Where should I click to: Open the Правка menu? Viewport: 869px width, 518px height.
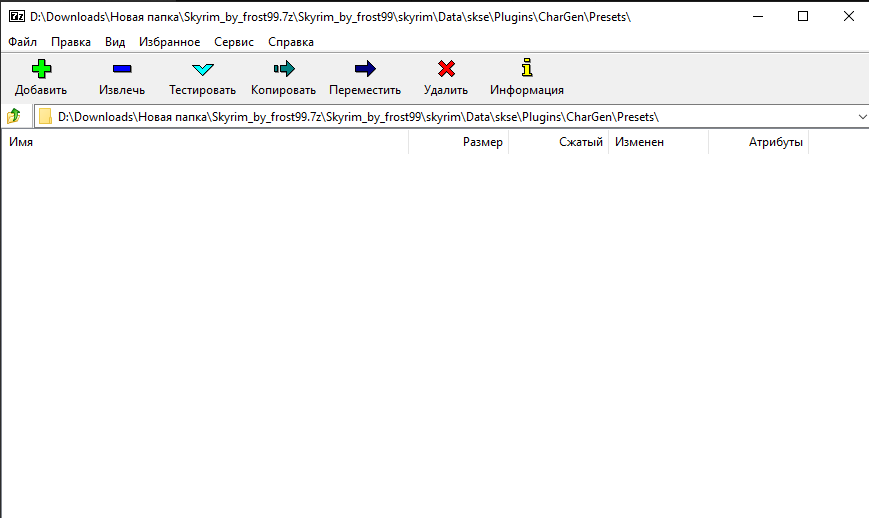(x=71, y=42)
